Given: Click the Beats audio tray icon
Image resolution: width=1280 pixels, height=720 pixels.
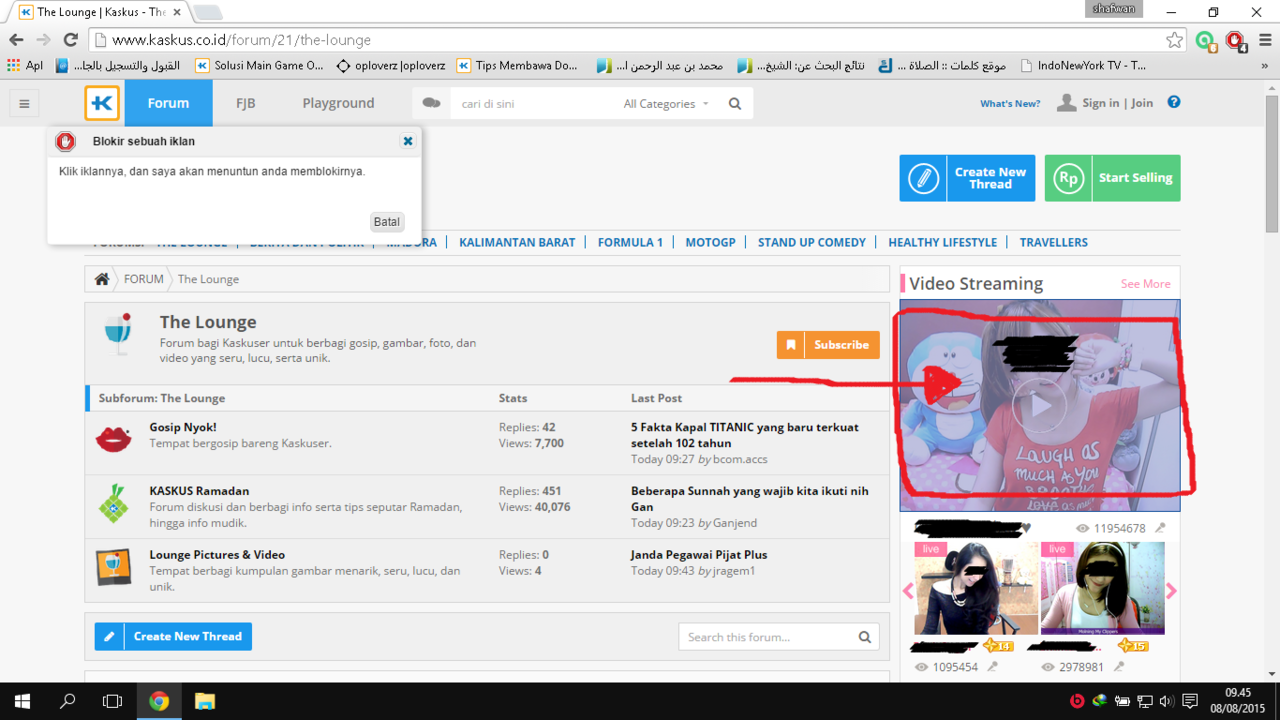Looking at the screenshot, I should pos(1077,701).
